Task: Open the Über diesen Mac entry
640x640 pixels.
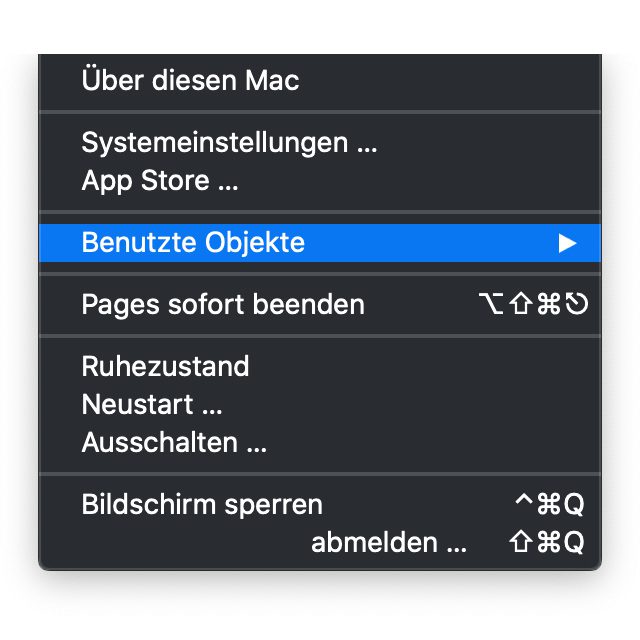Action: coord(190,80)
